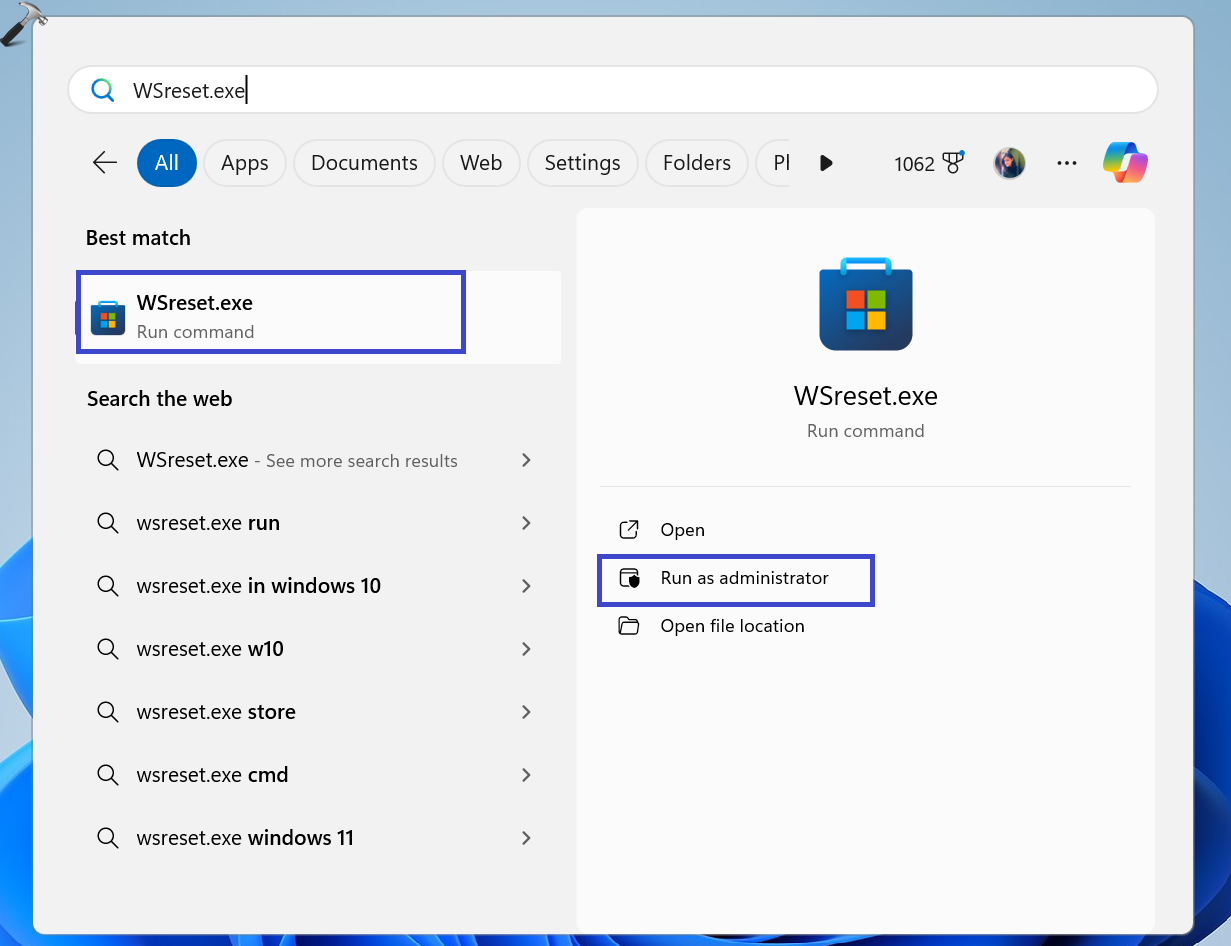1231x946 pixels.
Task: Open the rewards points trophy icon
Action: 953,163
